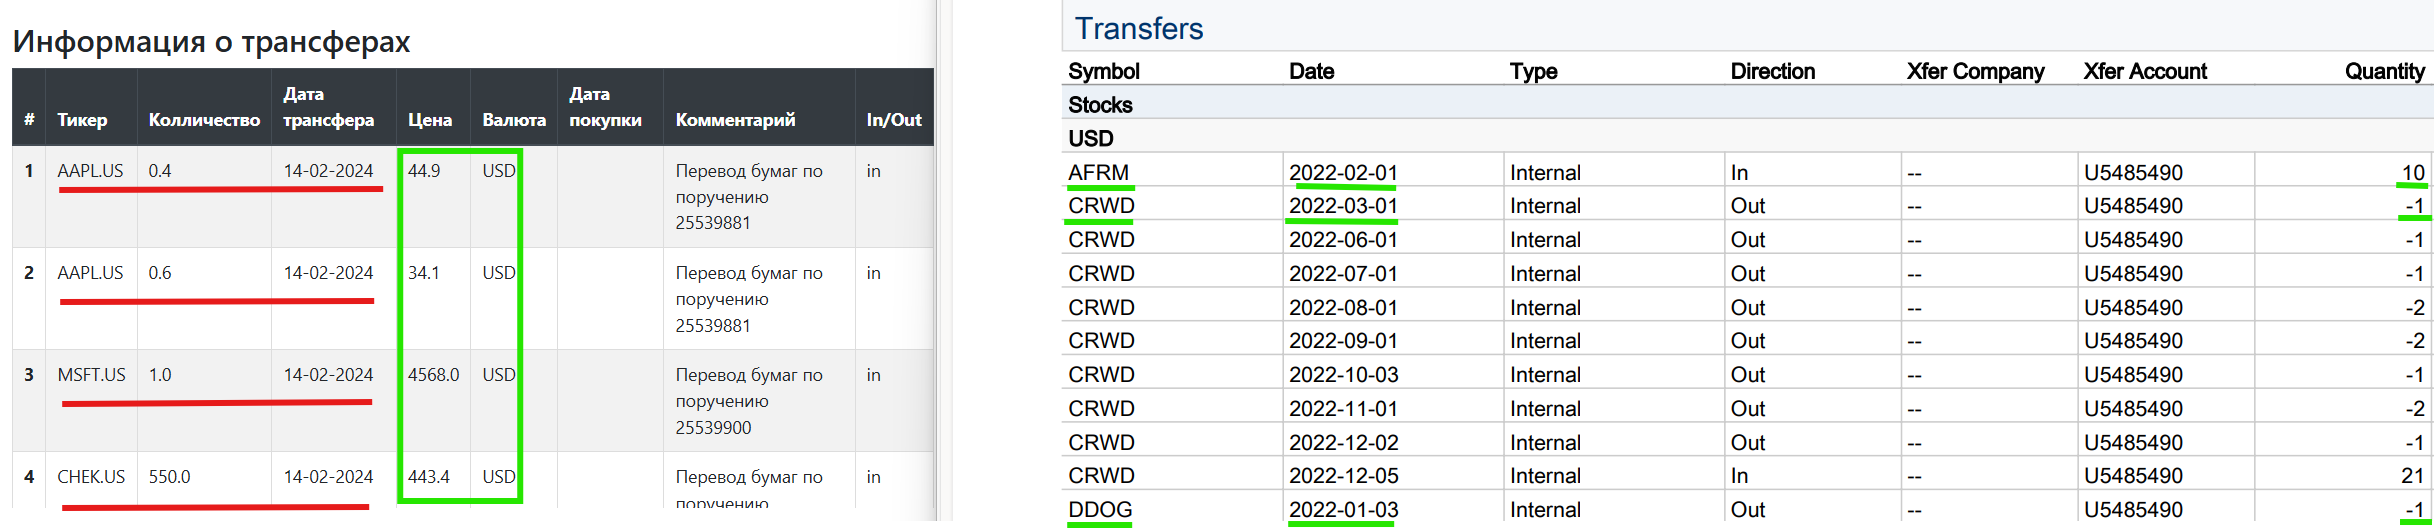Click the date 2022-02-01 cell
This screenshot has height=529, width=2434.
tap(1343, 172)
